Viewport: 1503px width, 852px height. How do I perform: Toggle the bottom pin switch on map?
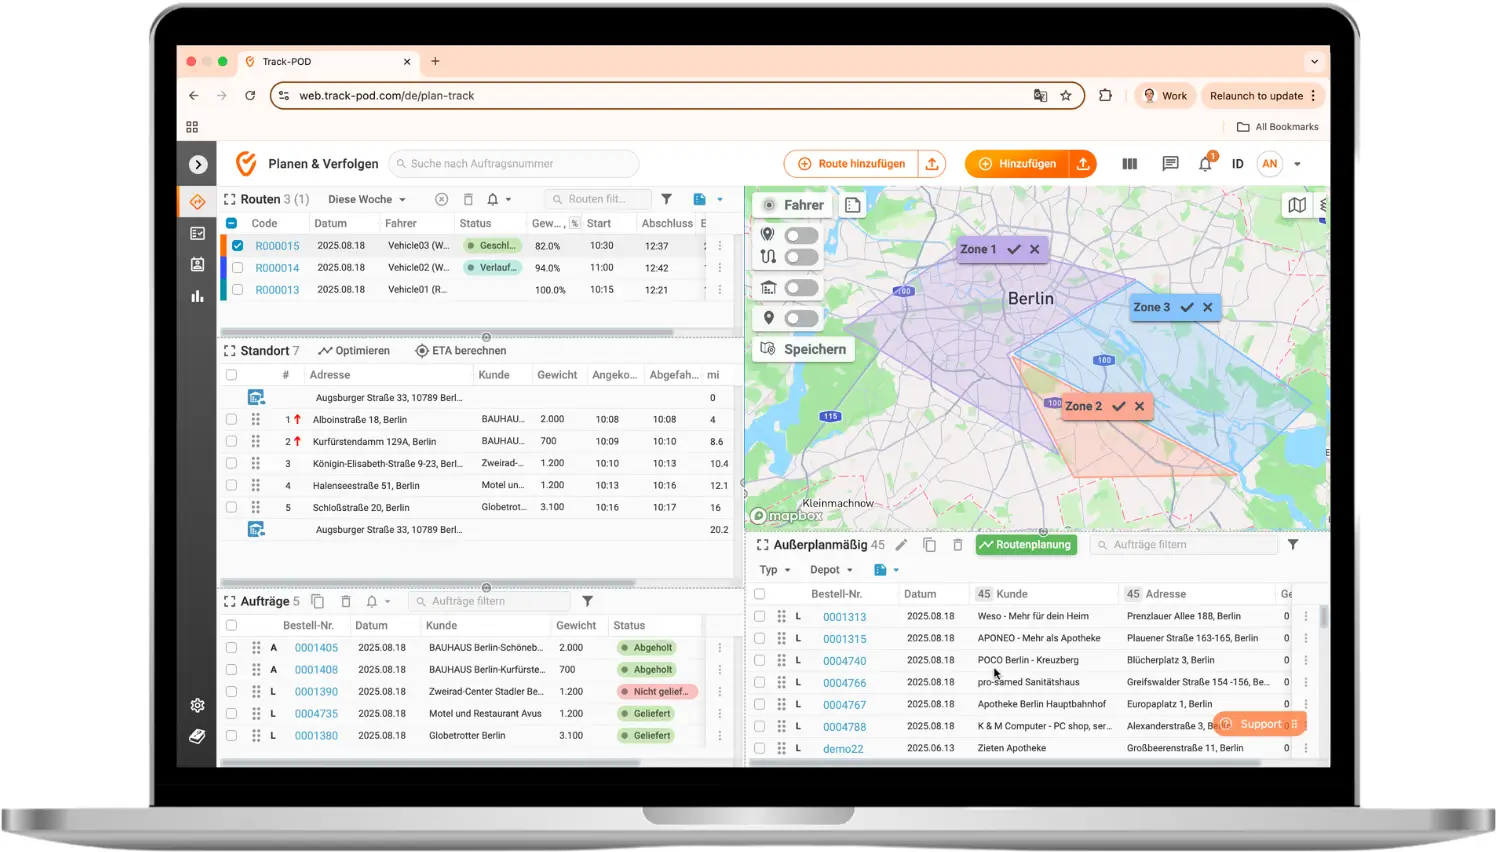pos(802,319)
